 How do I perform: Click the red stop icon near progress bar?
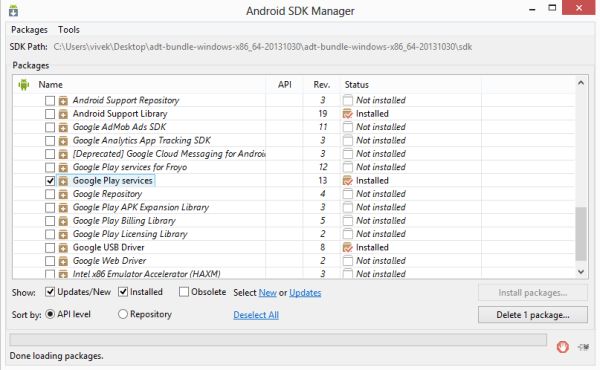click(562, 347)
